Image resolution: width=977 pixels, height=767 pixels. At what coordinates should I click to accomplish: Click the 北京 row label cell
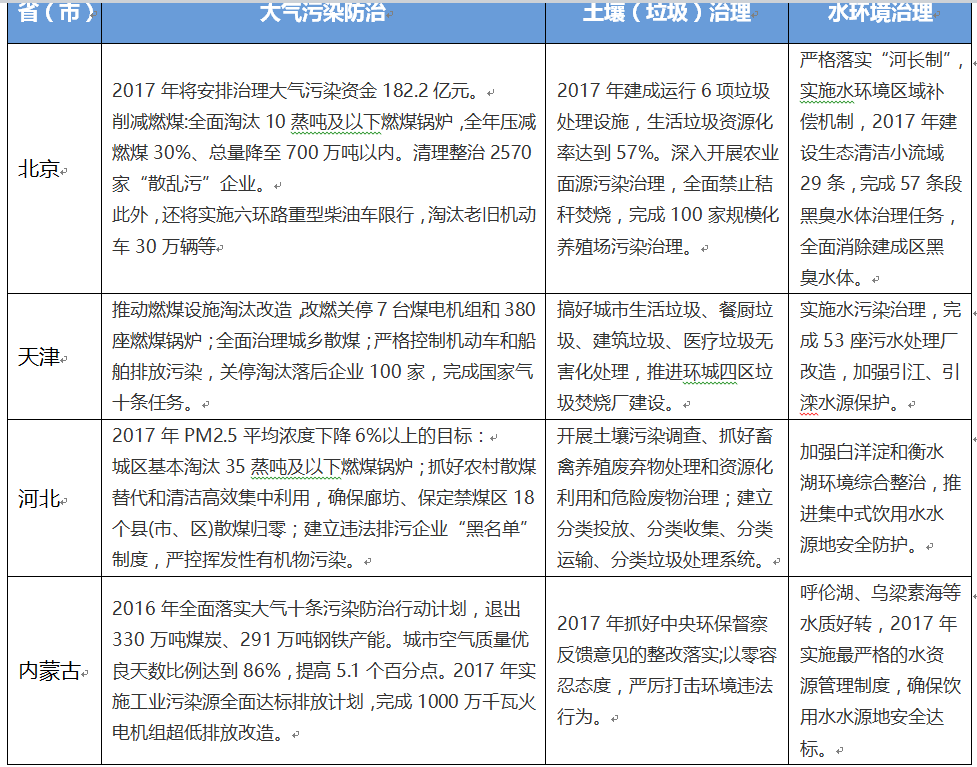pos(42,169)
